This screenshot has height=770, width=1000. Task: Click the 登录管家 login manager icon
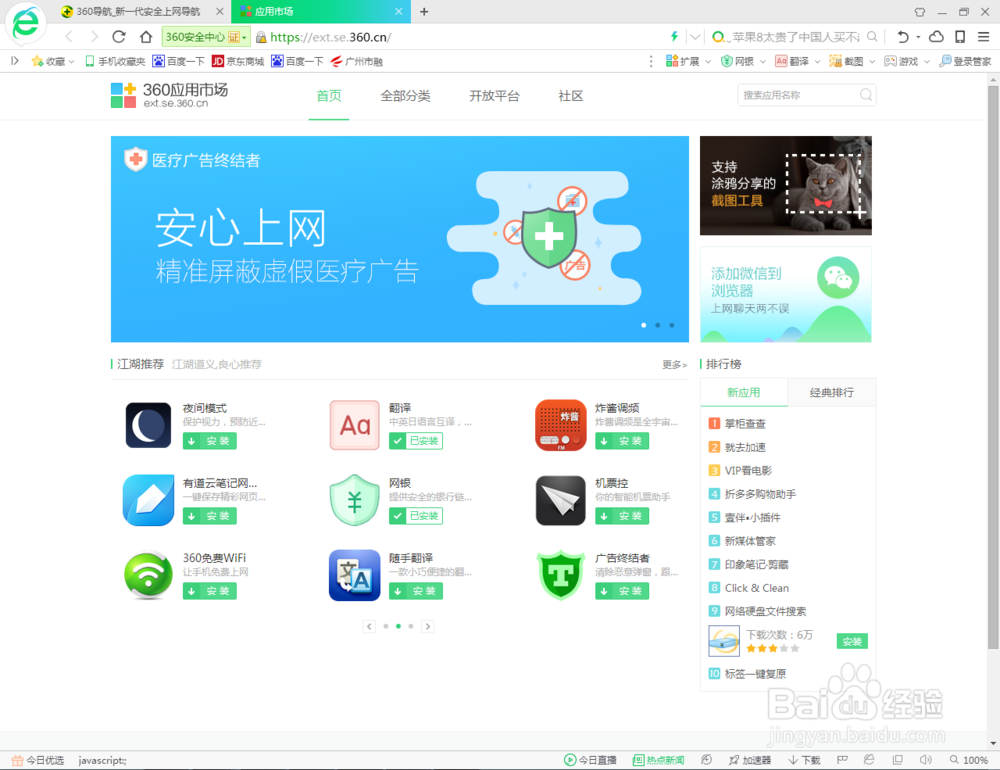[x=965, y=61]
